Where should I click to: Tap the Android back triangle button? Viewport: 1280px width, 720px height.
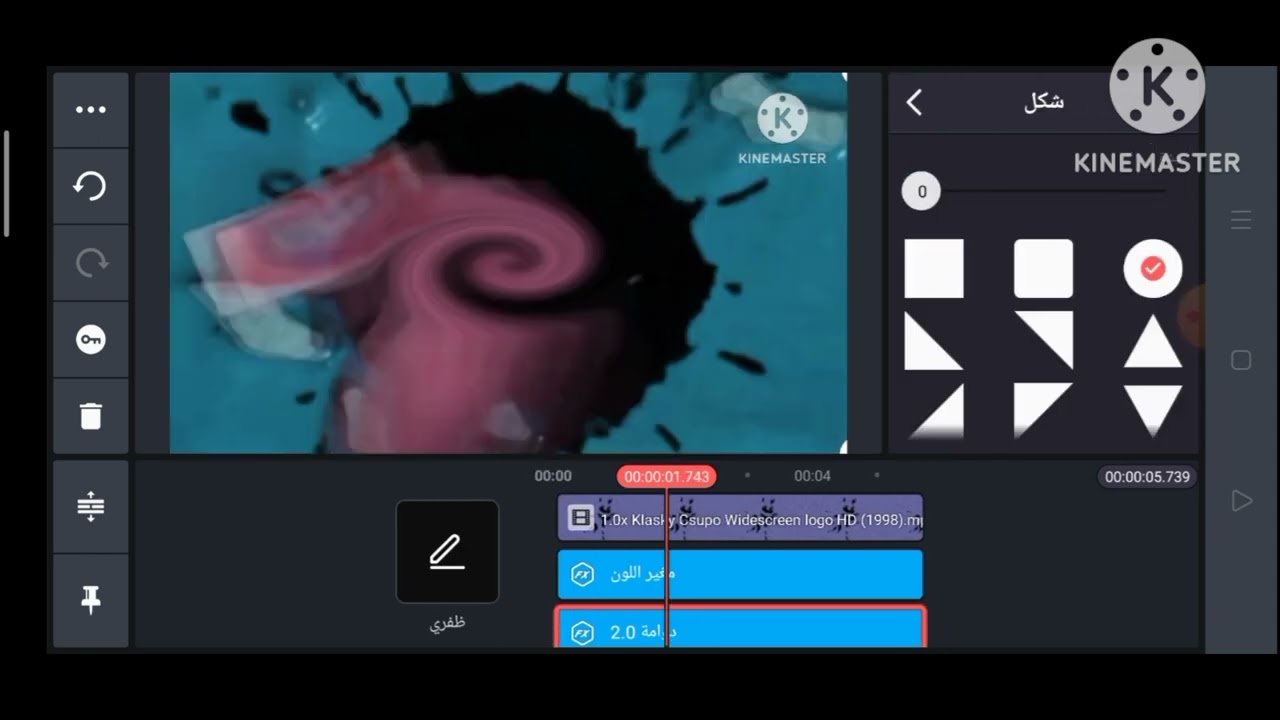pyautogui.click(x=1241, y=500)
